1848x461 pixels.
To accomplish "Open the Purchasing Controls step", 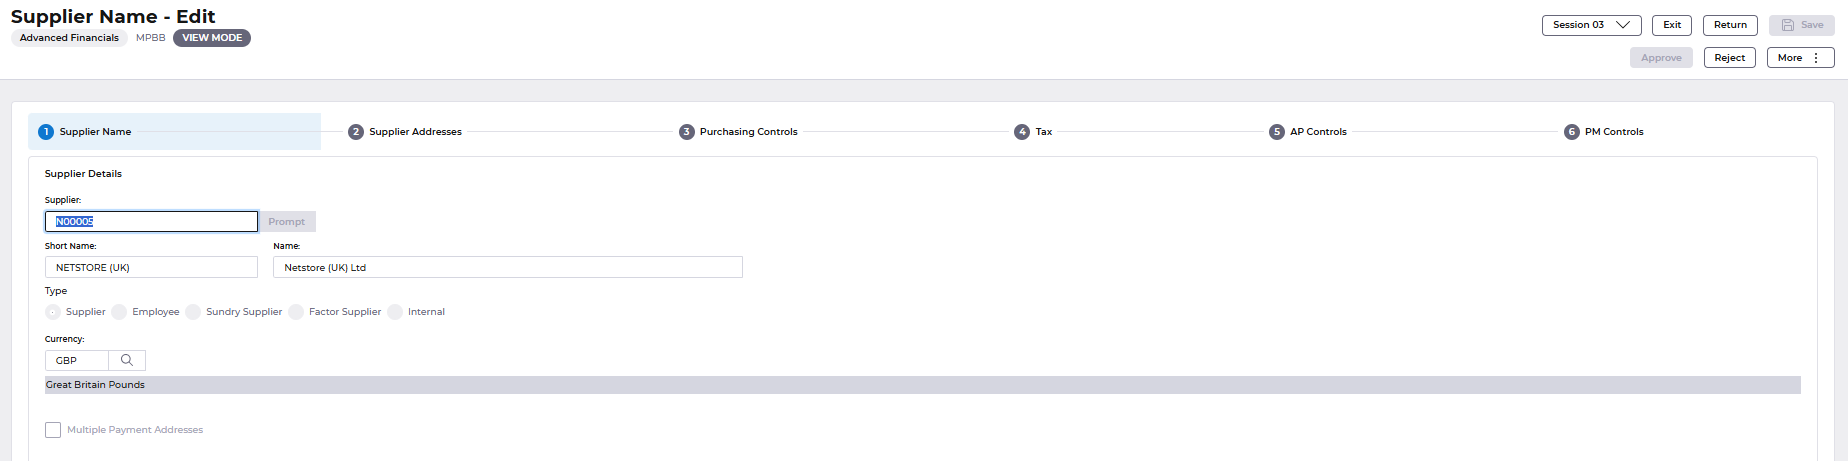I will [x=748, y=132].
